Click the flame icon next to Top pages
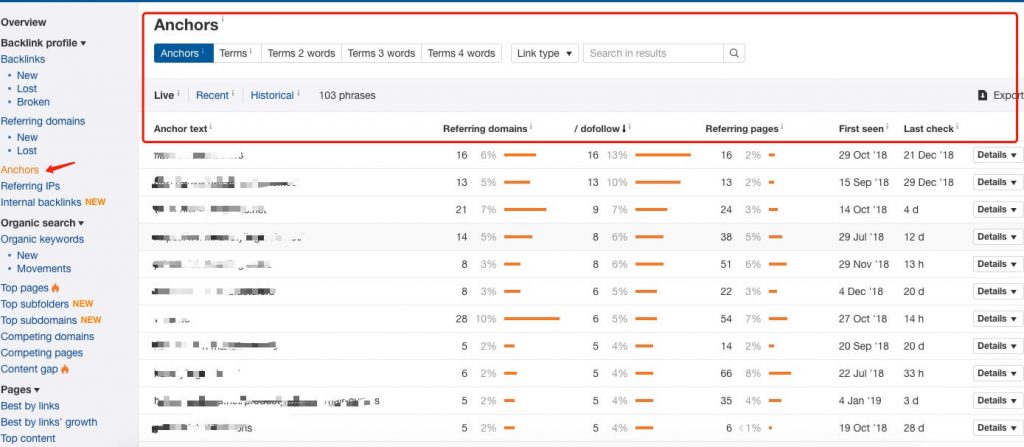 pos(56,288)
